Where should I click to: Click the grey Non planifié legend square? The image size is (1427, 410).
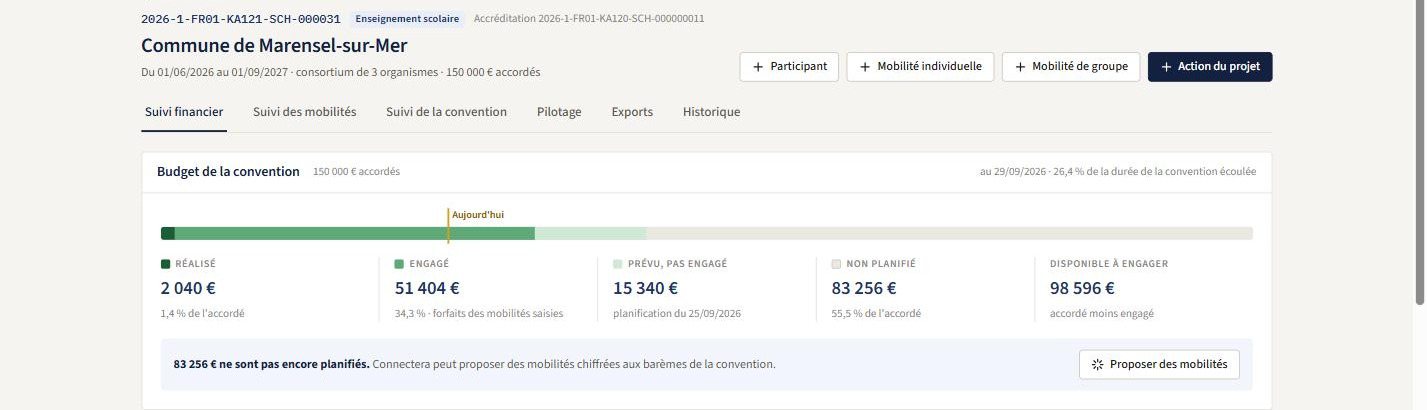836,264
